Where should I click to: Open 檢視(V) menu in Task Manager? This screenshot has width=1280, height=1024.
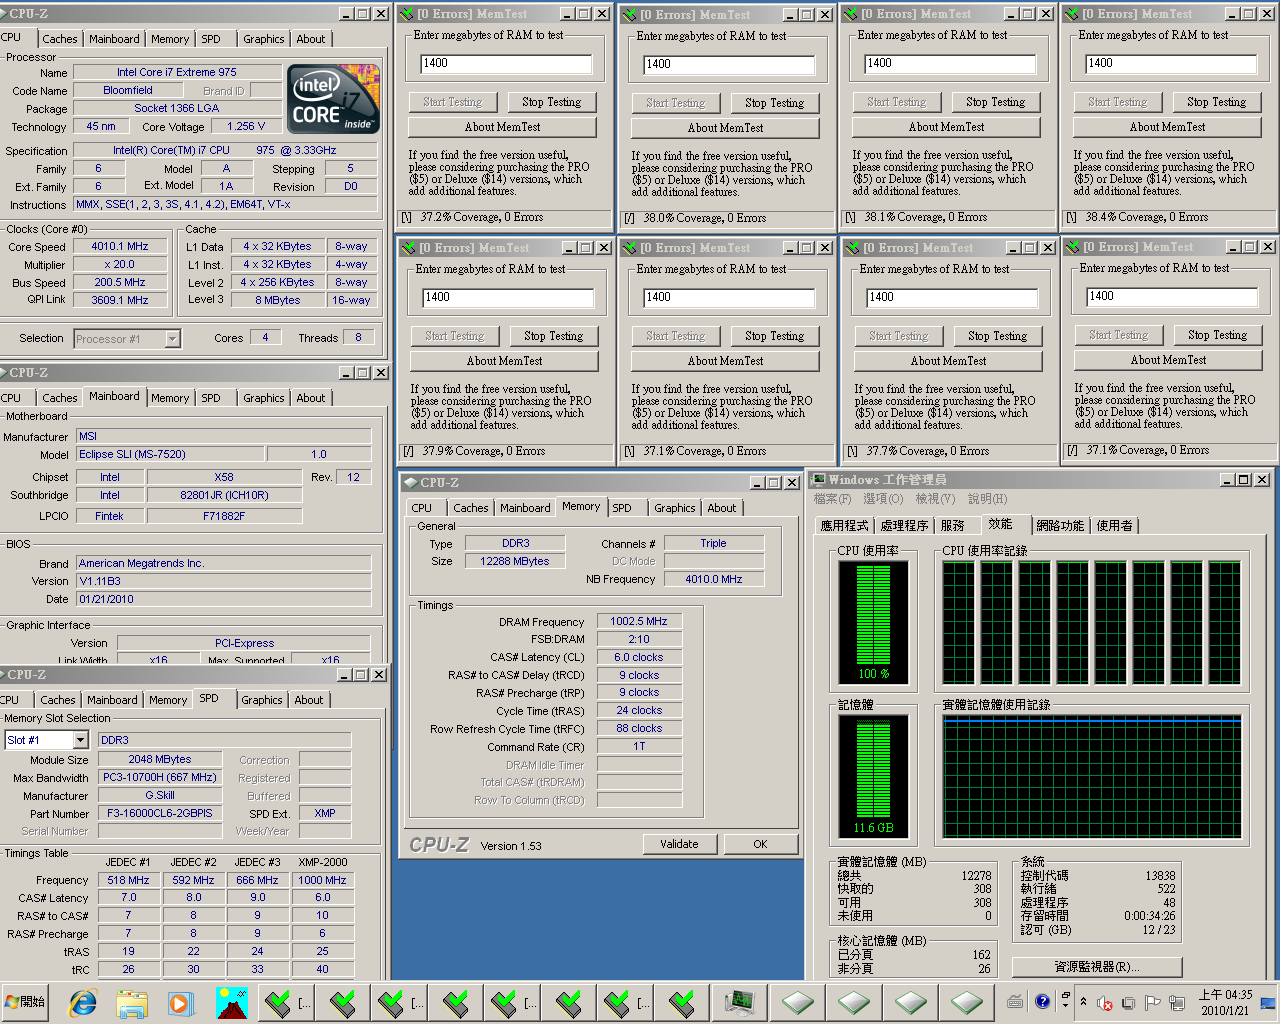[935, 499]
